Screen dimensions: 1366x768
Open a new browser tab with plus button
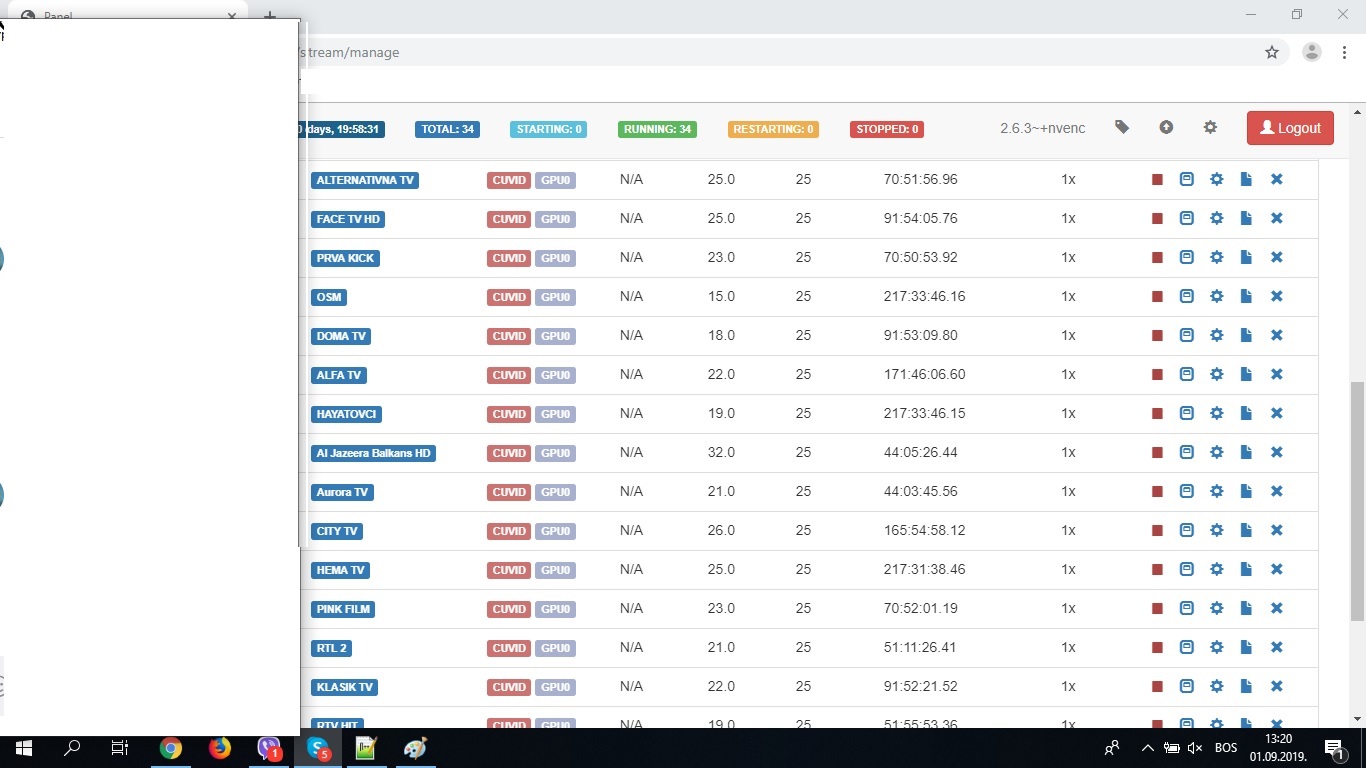tap(270, 16)
